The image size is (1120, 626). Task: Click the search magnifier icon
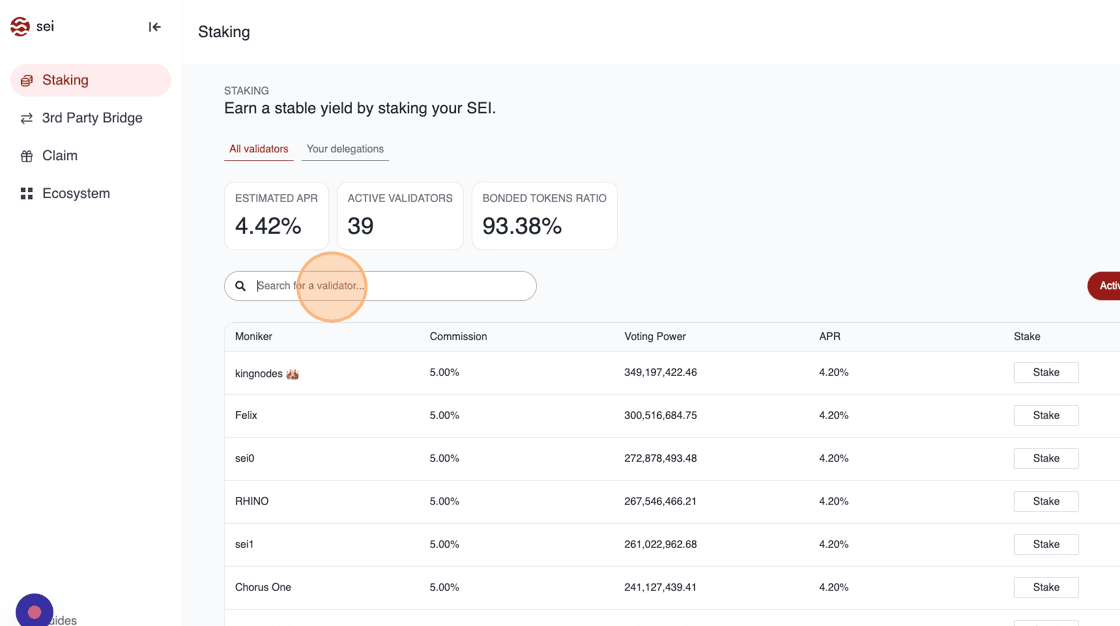pyautogui.click(x=241, y=286)
